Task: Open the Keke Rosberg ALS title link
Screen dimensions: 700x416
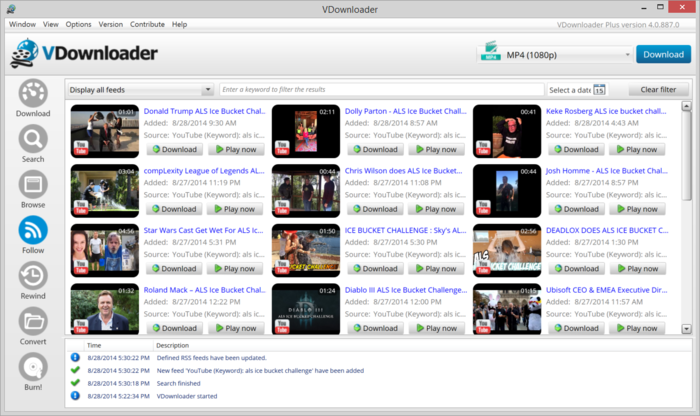Action: [x=606, y=111]
